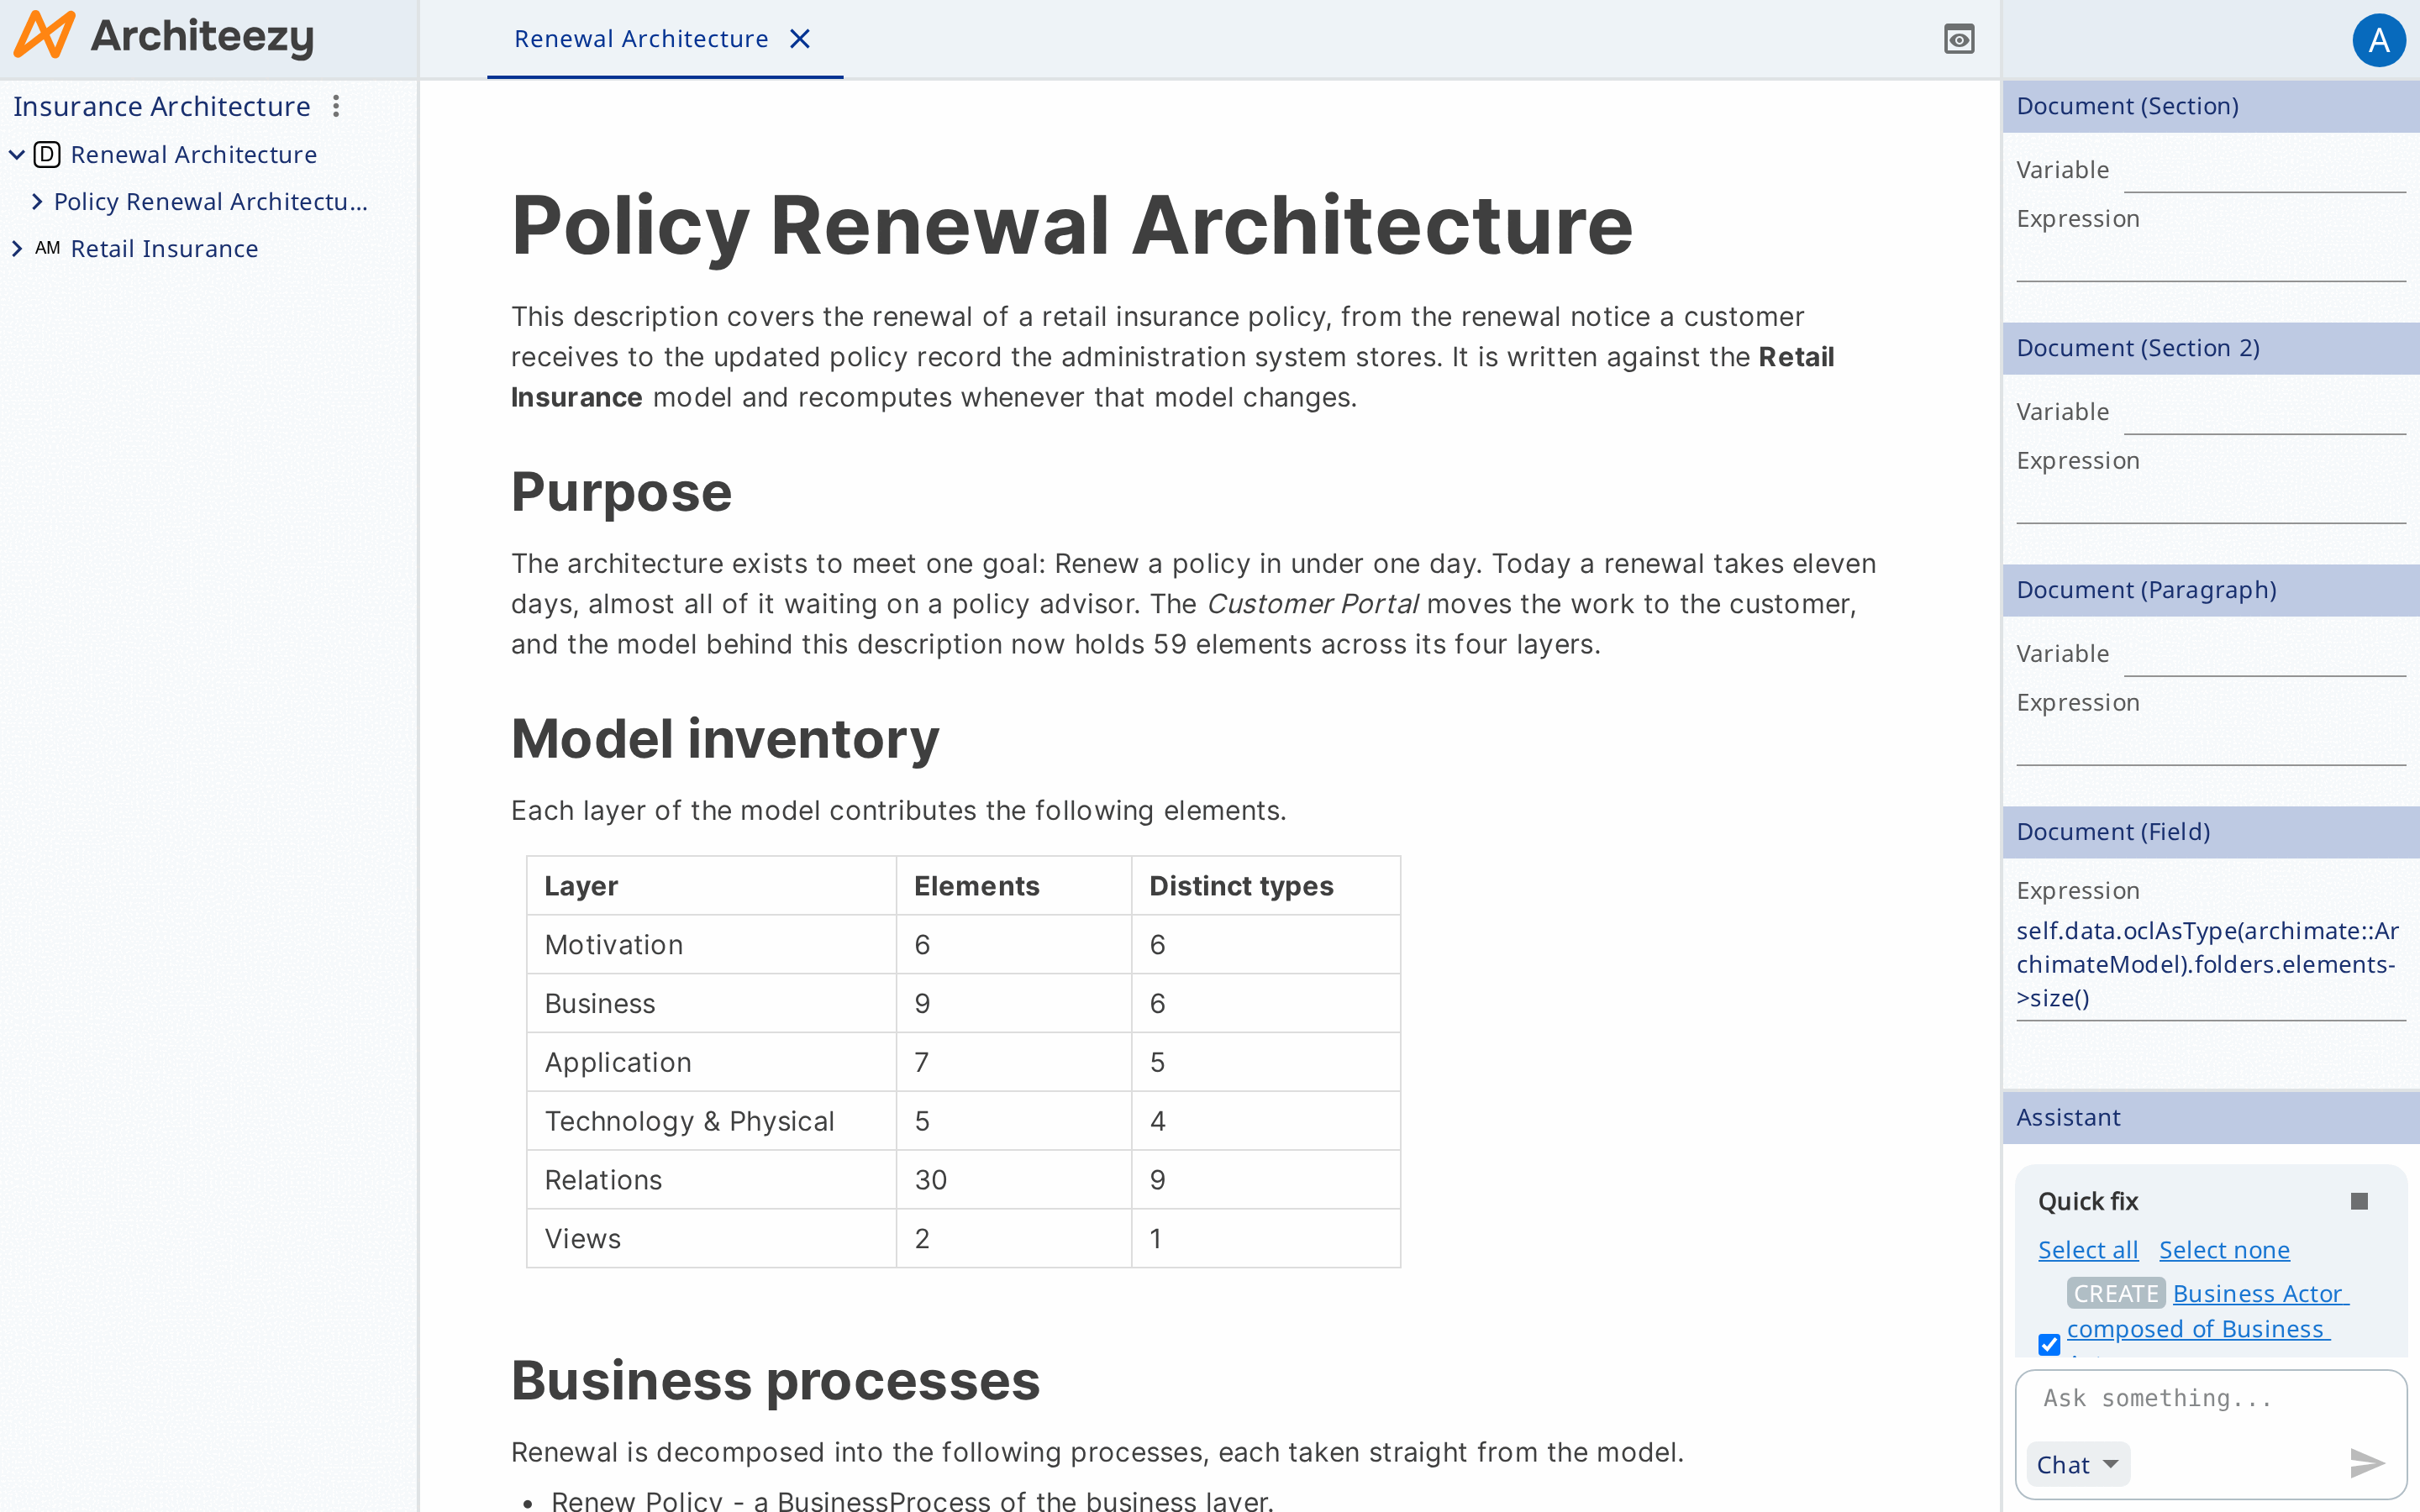This screenshot has height=1512, width=2420.
Task: Click the Document (Field) panel header
Action: (x=2211, y=832)
